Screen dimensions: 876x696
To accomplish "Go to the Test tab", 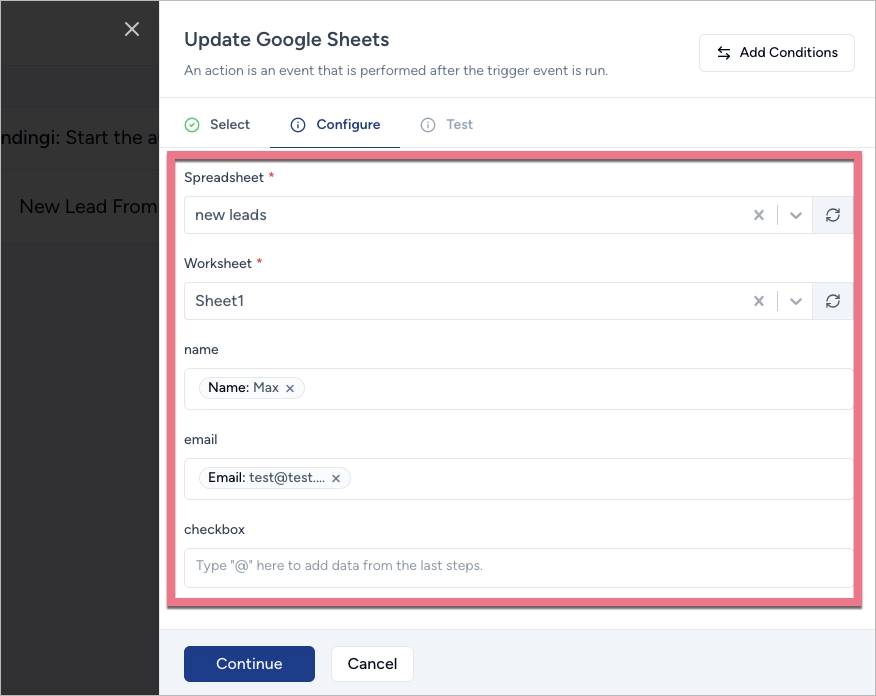I will pyautogui.click(x=447, y=125).
